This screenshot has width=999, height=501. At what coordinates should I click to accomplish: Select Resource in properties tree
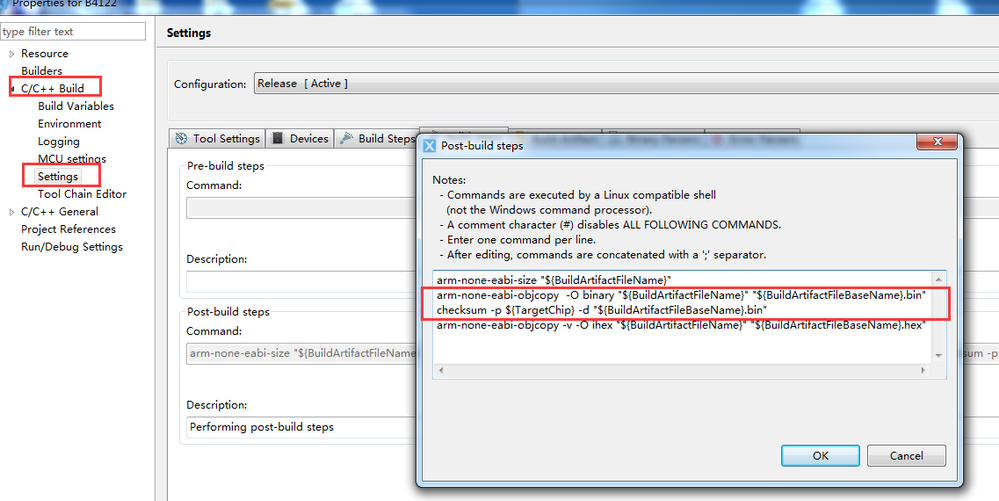click(x=45, y=54)
